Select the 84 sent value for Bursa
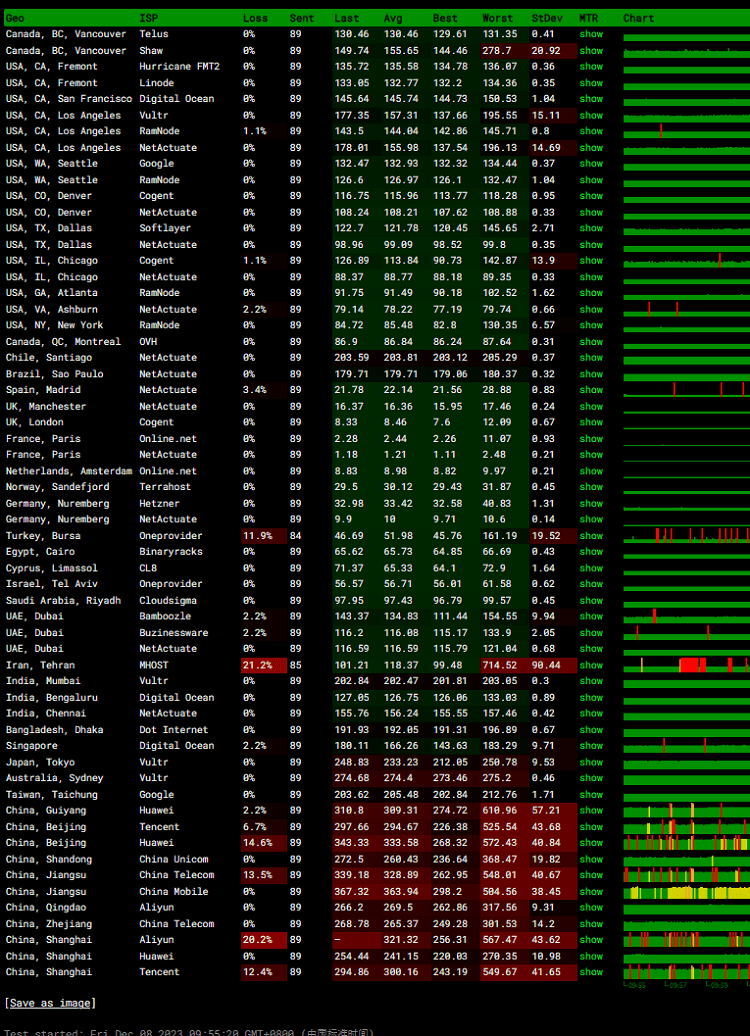The height and width of the screenshot is (1036, 750). coord(295,536)
